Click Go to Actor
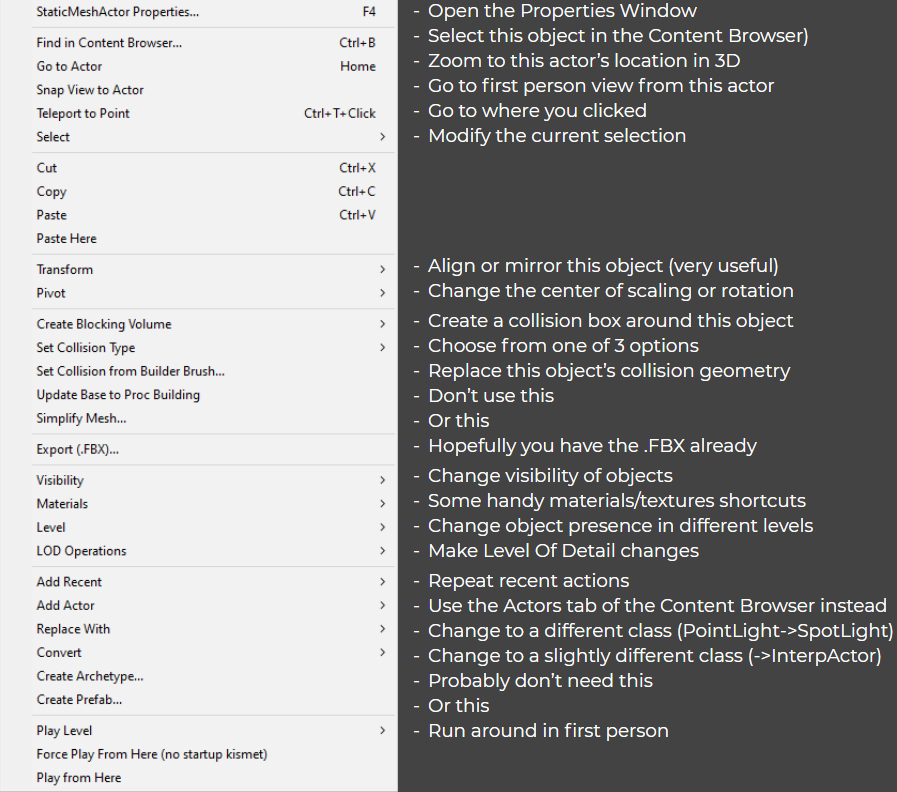 [x=69, y=66]
